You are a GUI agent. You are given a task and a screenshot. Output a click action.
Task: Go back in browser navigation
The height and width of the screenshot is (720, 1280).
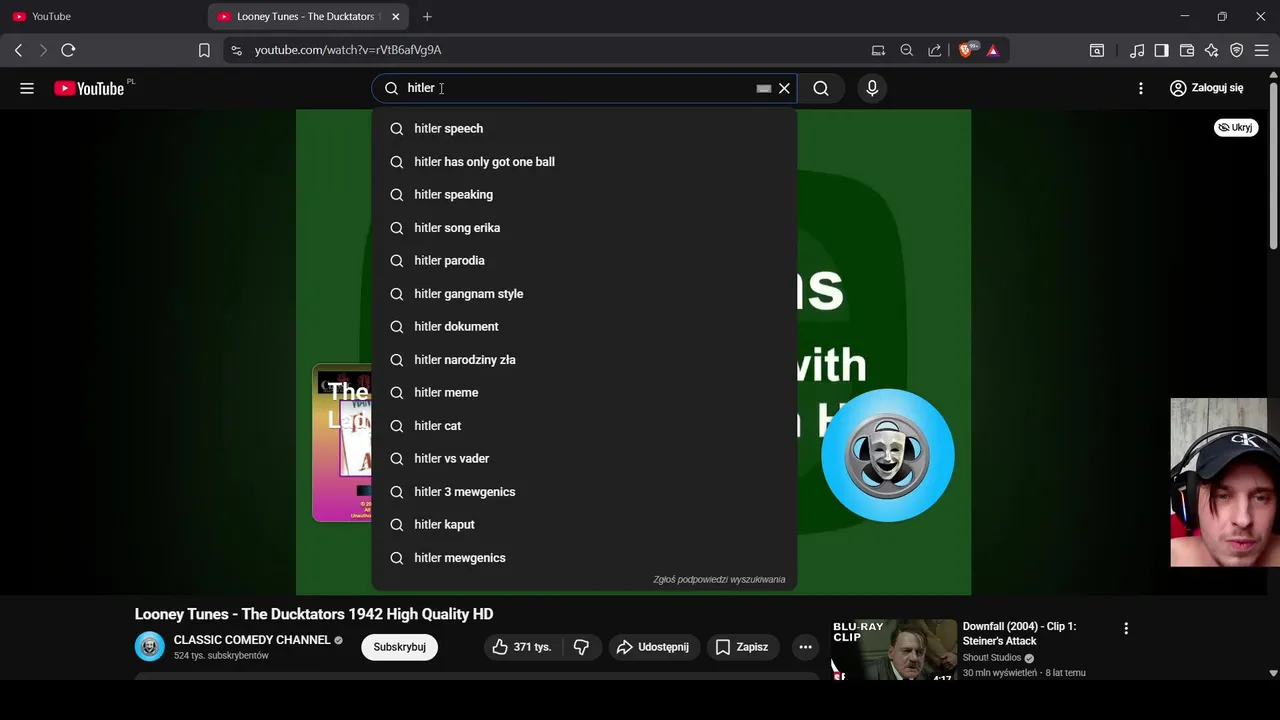point(18,50)
